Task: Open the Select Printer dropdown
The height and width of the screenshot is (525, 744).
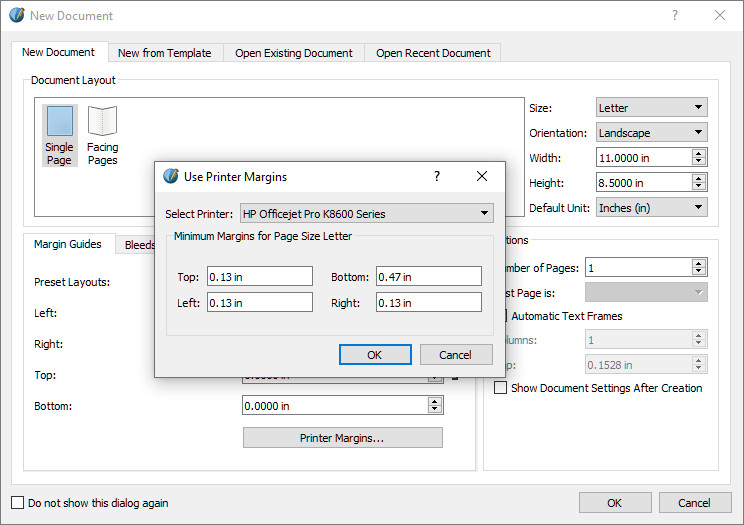Action: click(x=366, y=213)
